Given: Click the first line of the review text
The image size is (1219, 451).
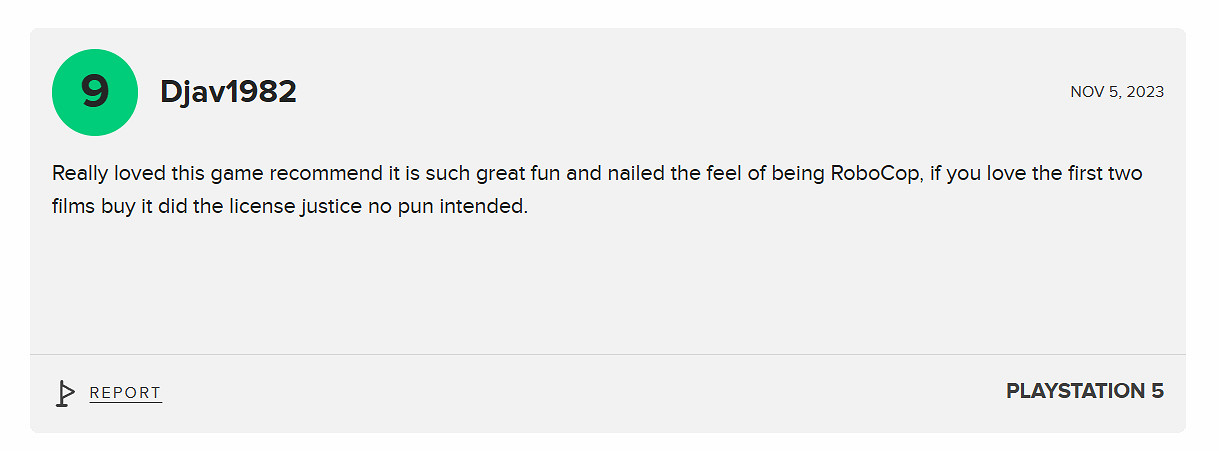Looking at the screenshot, I should click(597, 173).
